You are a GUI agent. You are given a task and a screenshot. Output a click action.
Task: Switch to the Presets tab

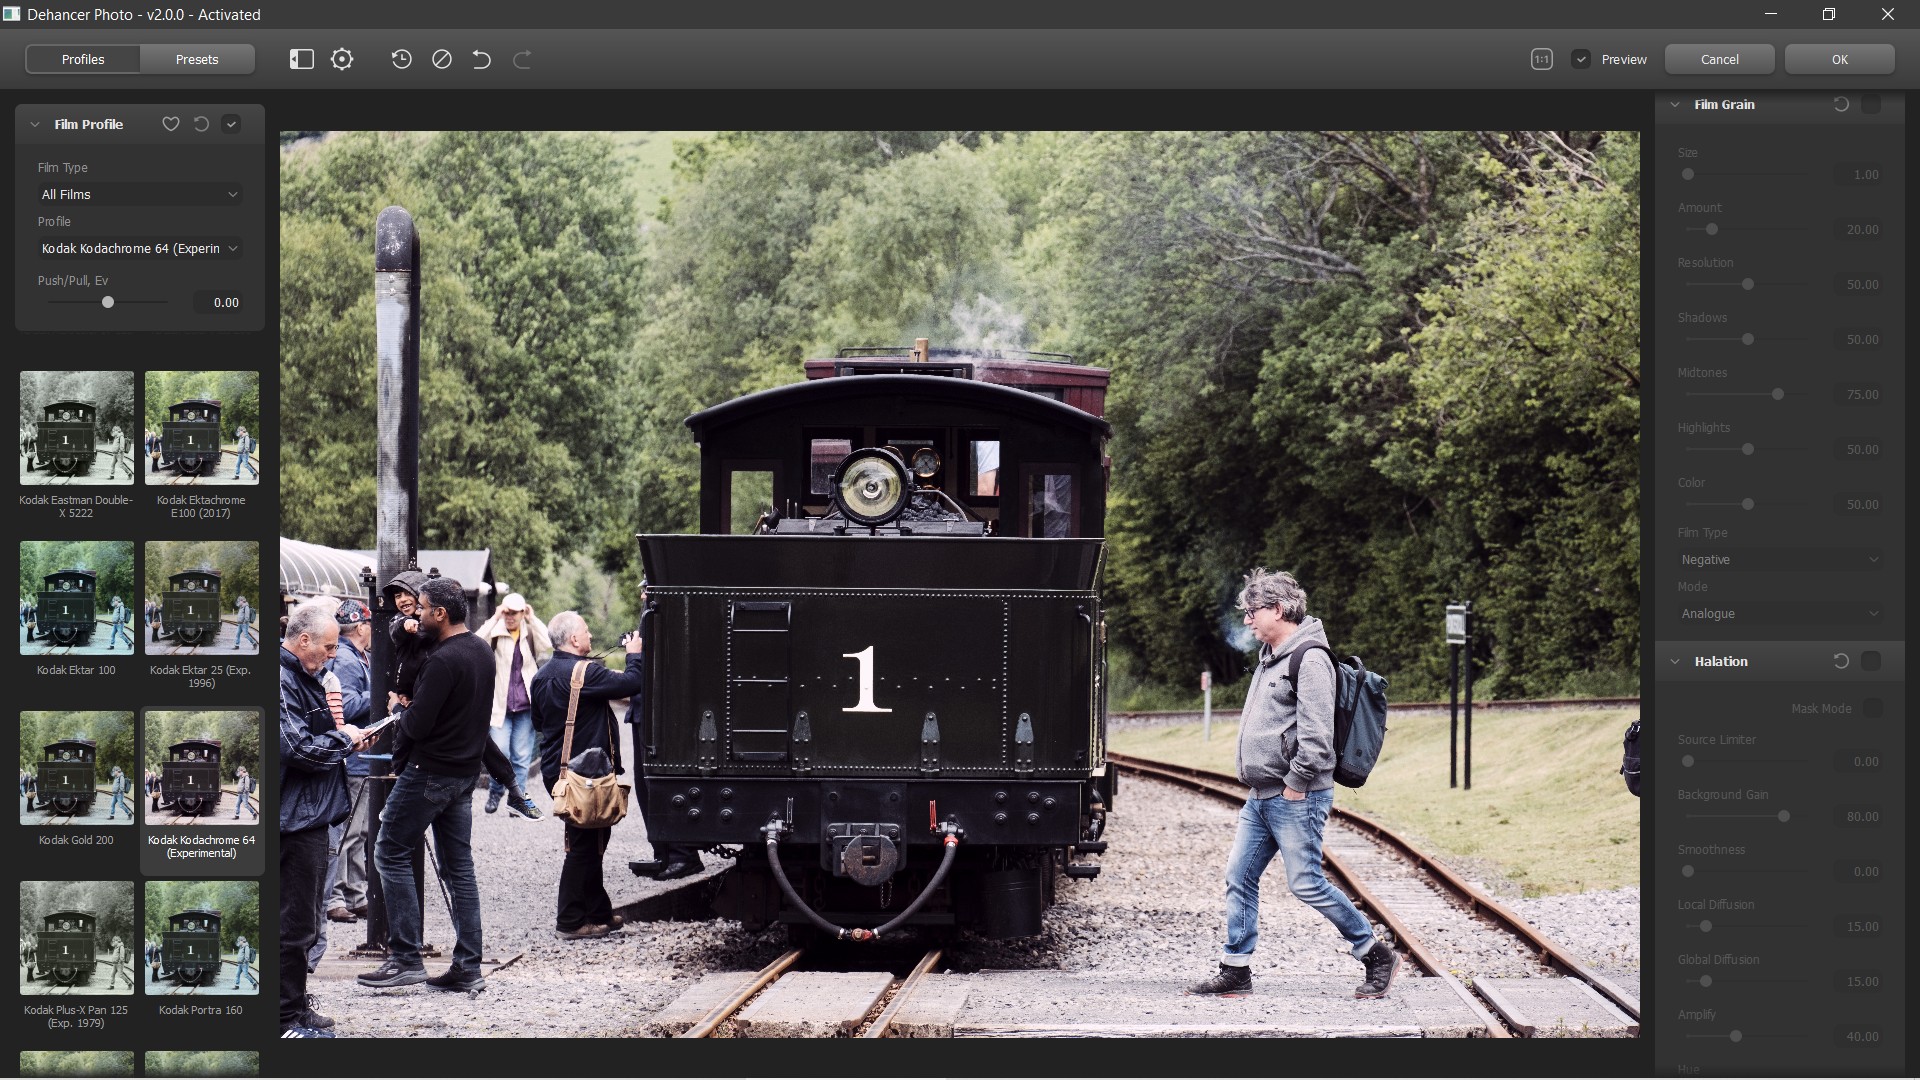(x=196, y=59)
